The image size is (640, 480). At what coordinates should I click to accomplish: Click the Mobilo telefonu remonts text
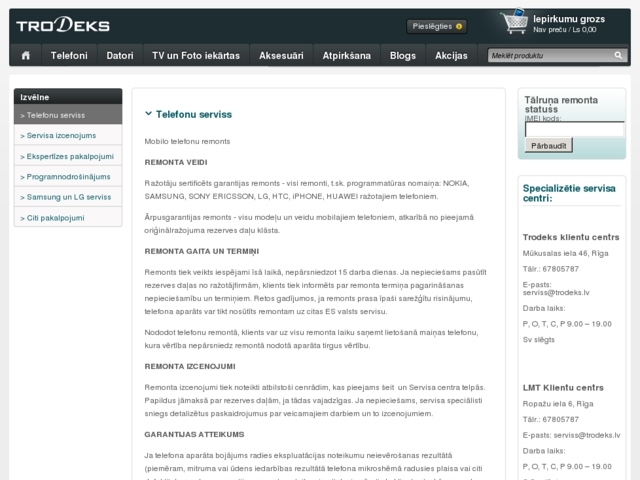point(187,141)
